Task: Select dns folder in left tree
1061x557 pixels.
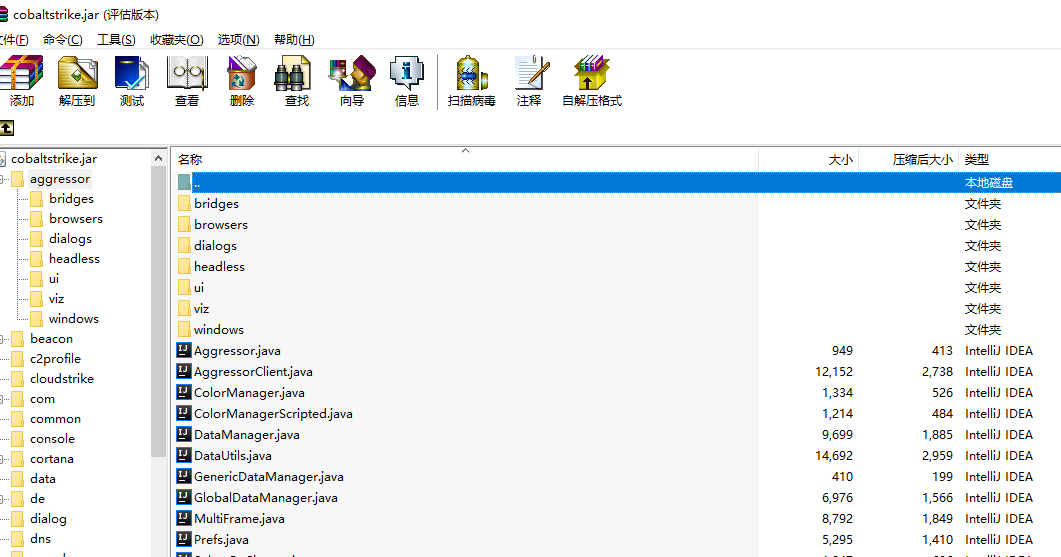Action: (41, 539)
